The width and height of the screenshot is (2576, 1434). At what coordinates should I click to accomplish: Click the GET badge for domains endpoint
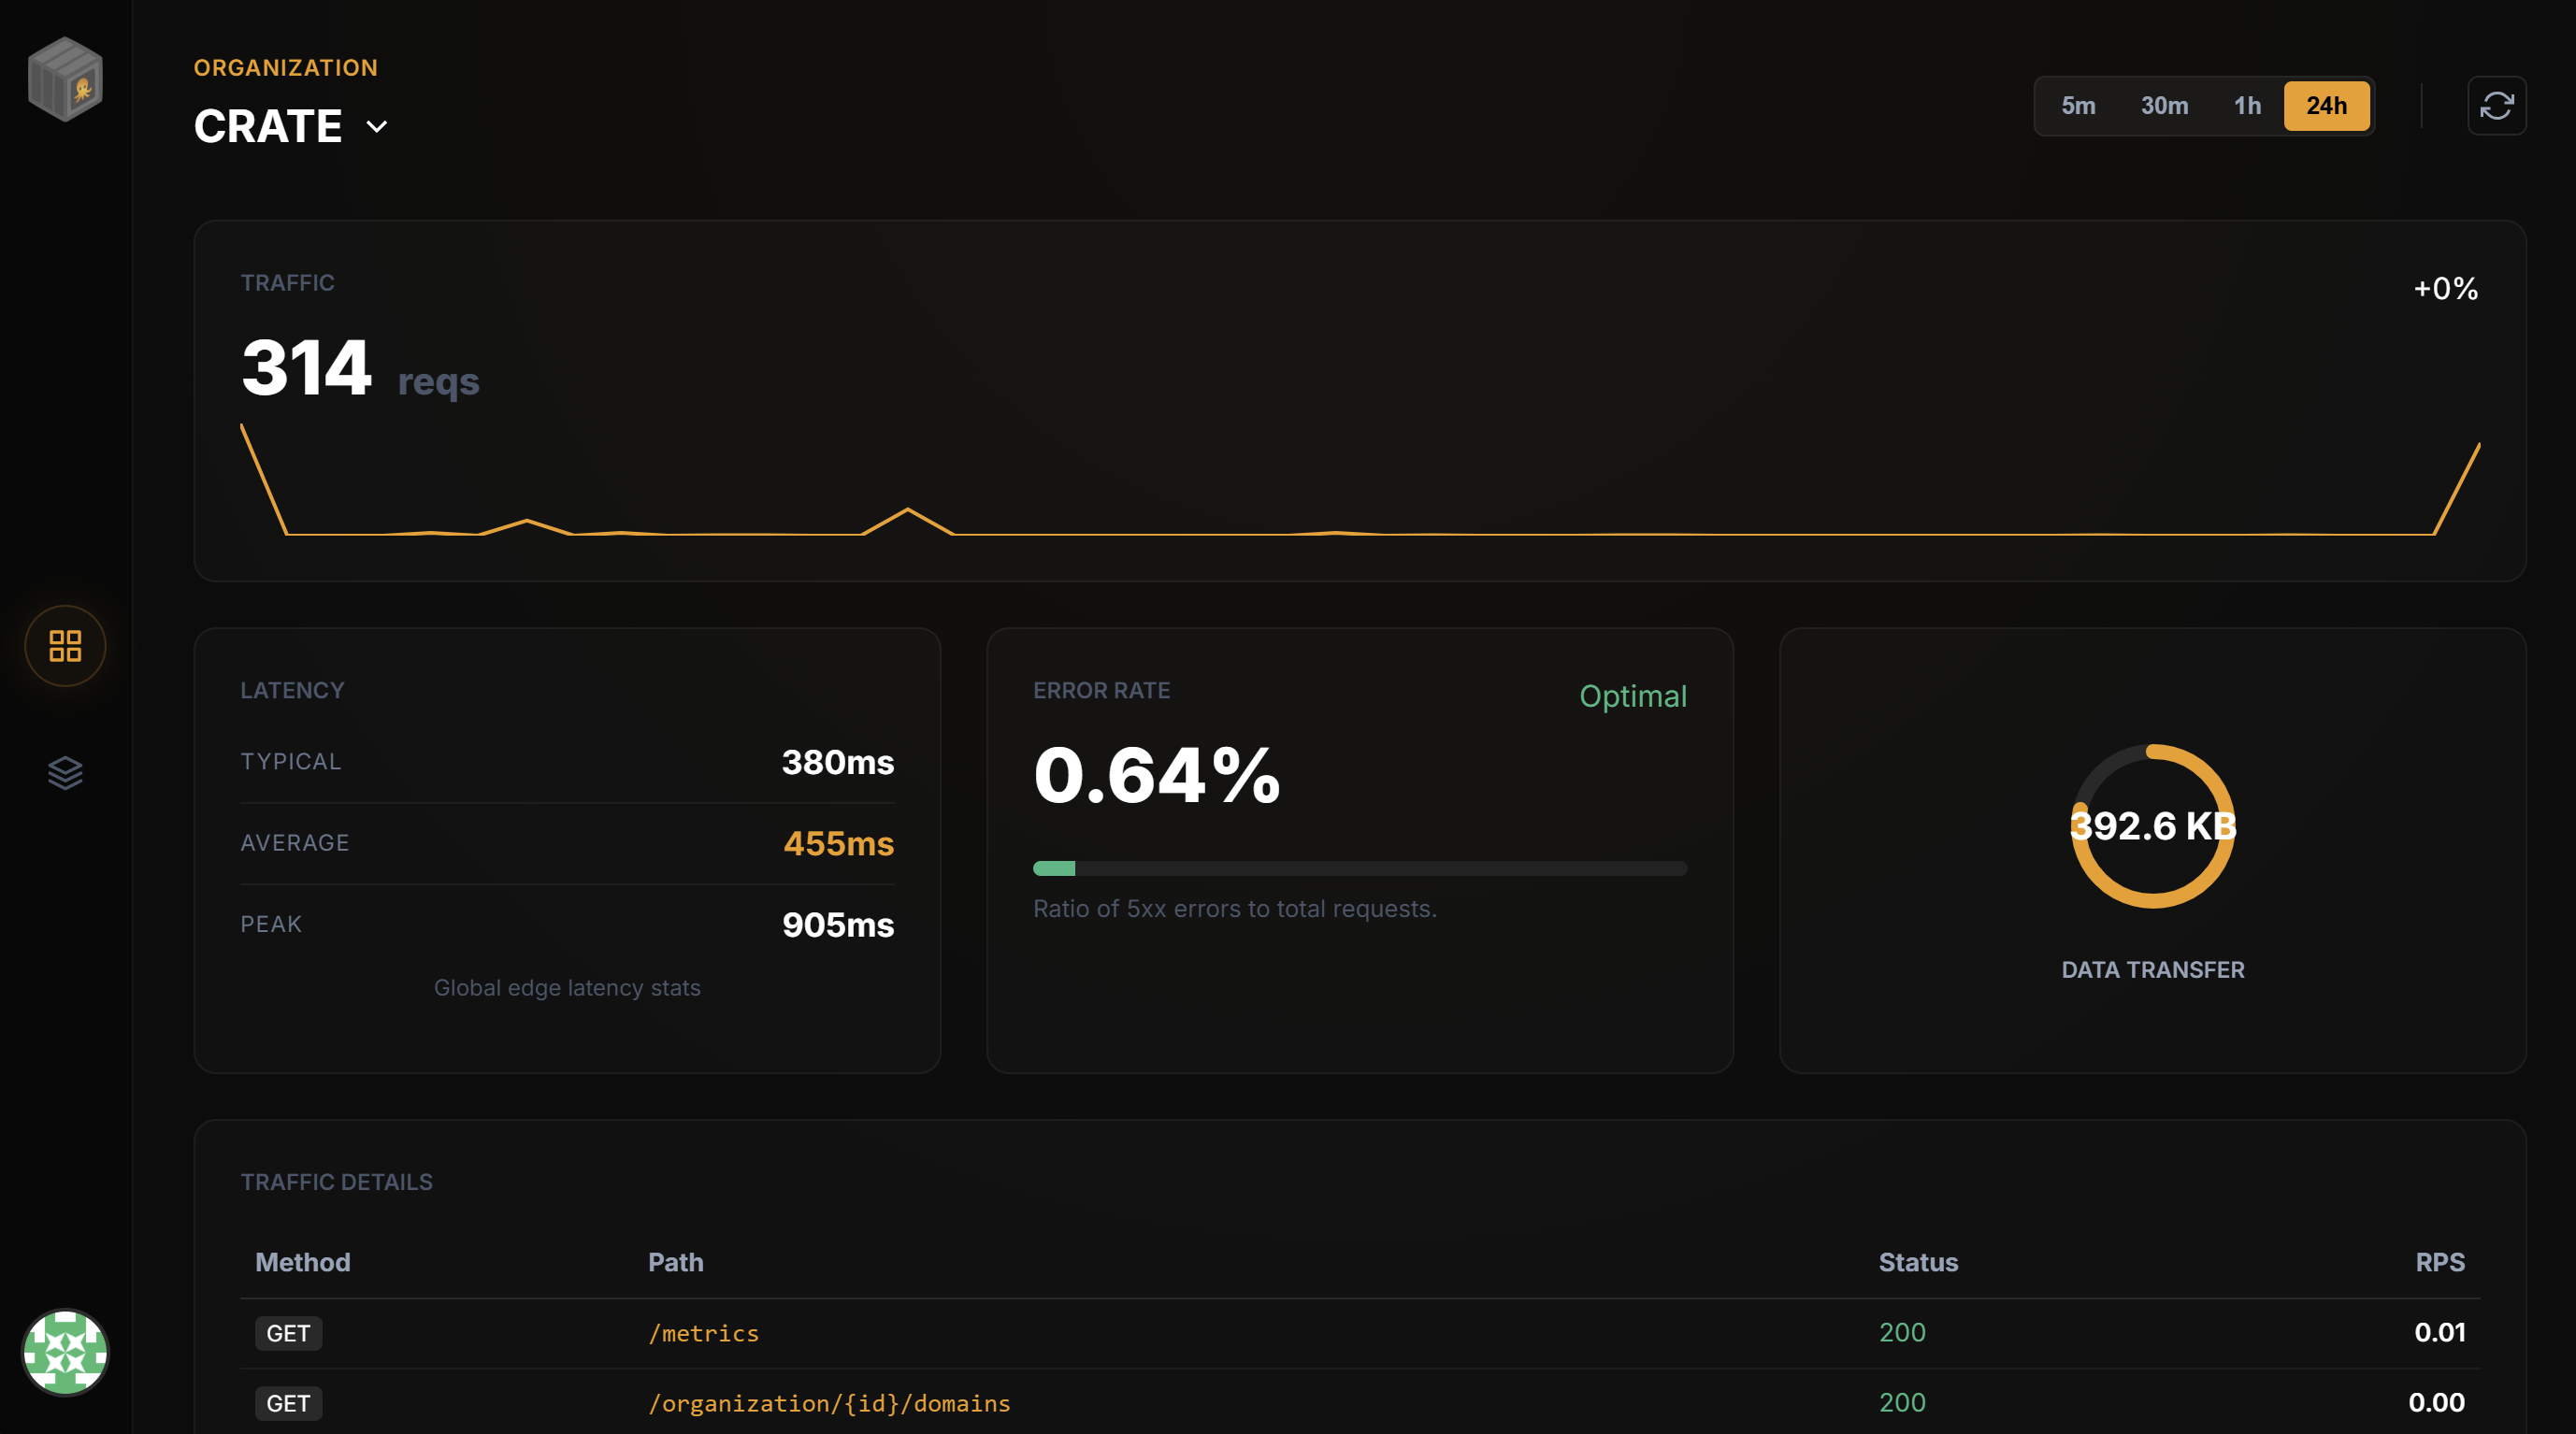point(288,1403)
